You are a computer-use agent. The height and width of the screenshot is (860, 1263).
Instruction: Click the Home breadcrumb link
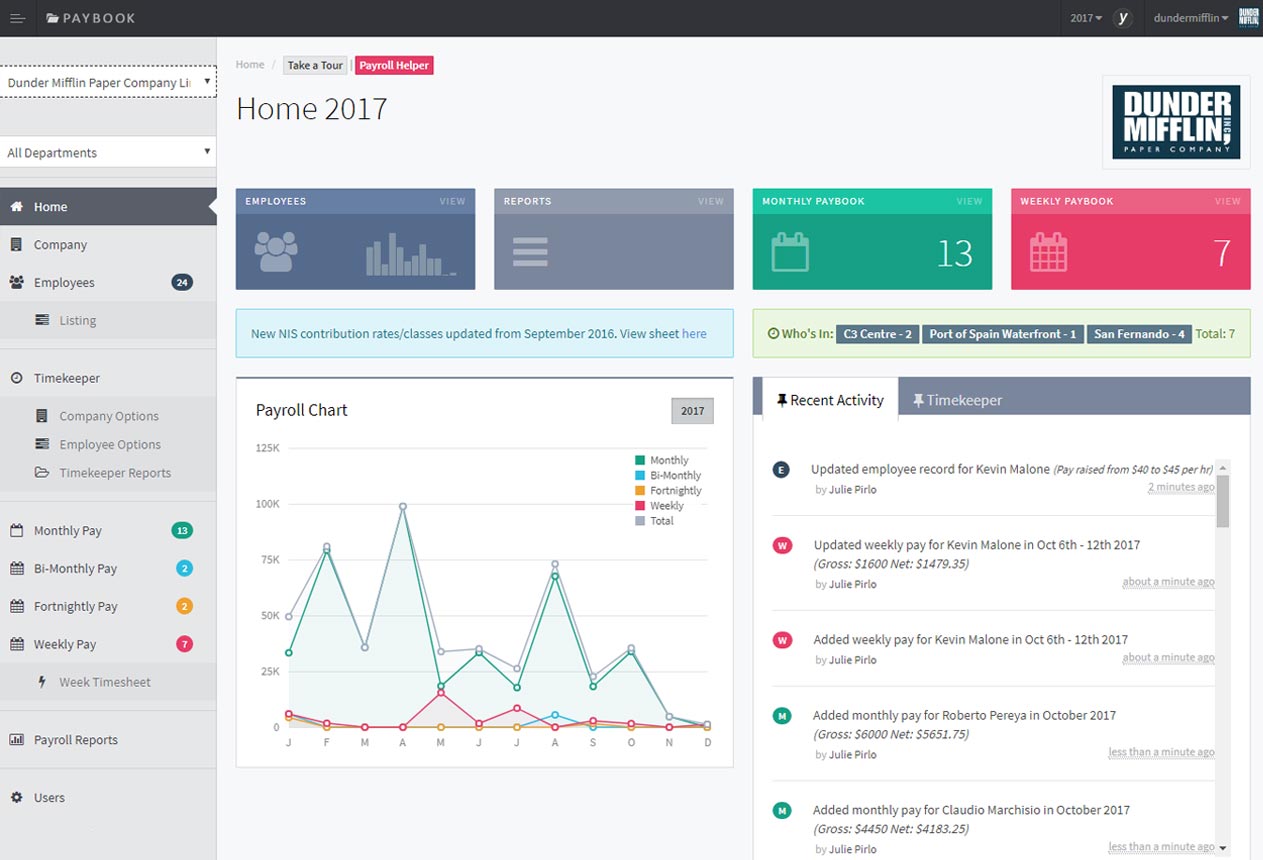coord(250,65)
